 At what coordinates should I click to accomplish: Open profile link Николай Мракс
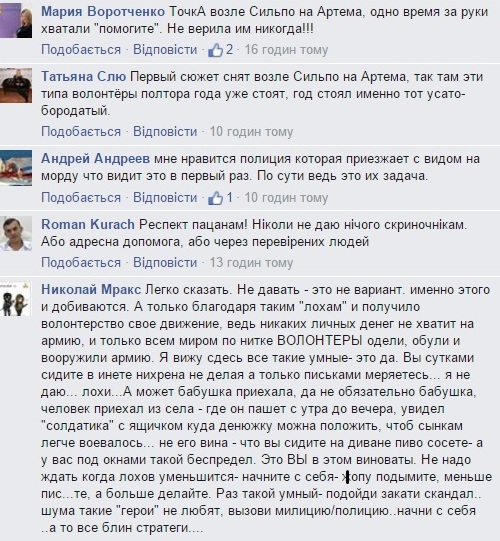coord(91,290)
